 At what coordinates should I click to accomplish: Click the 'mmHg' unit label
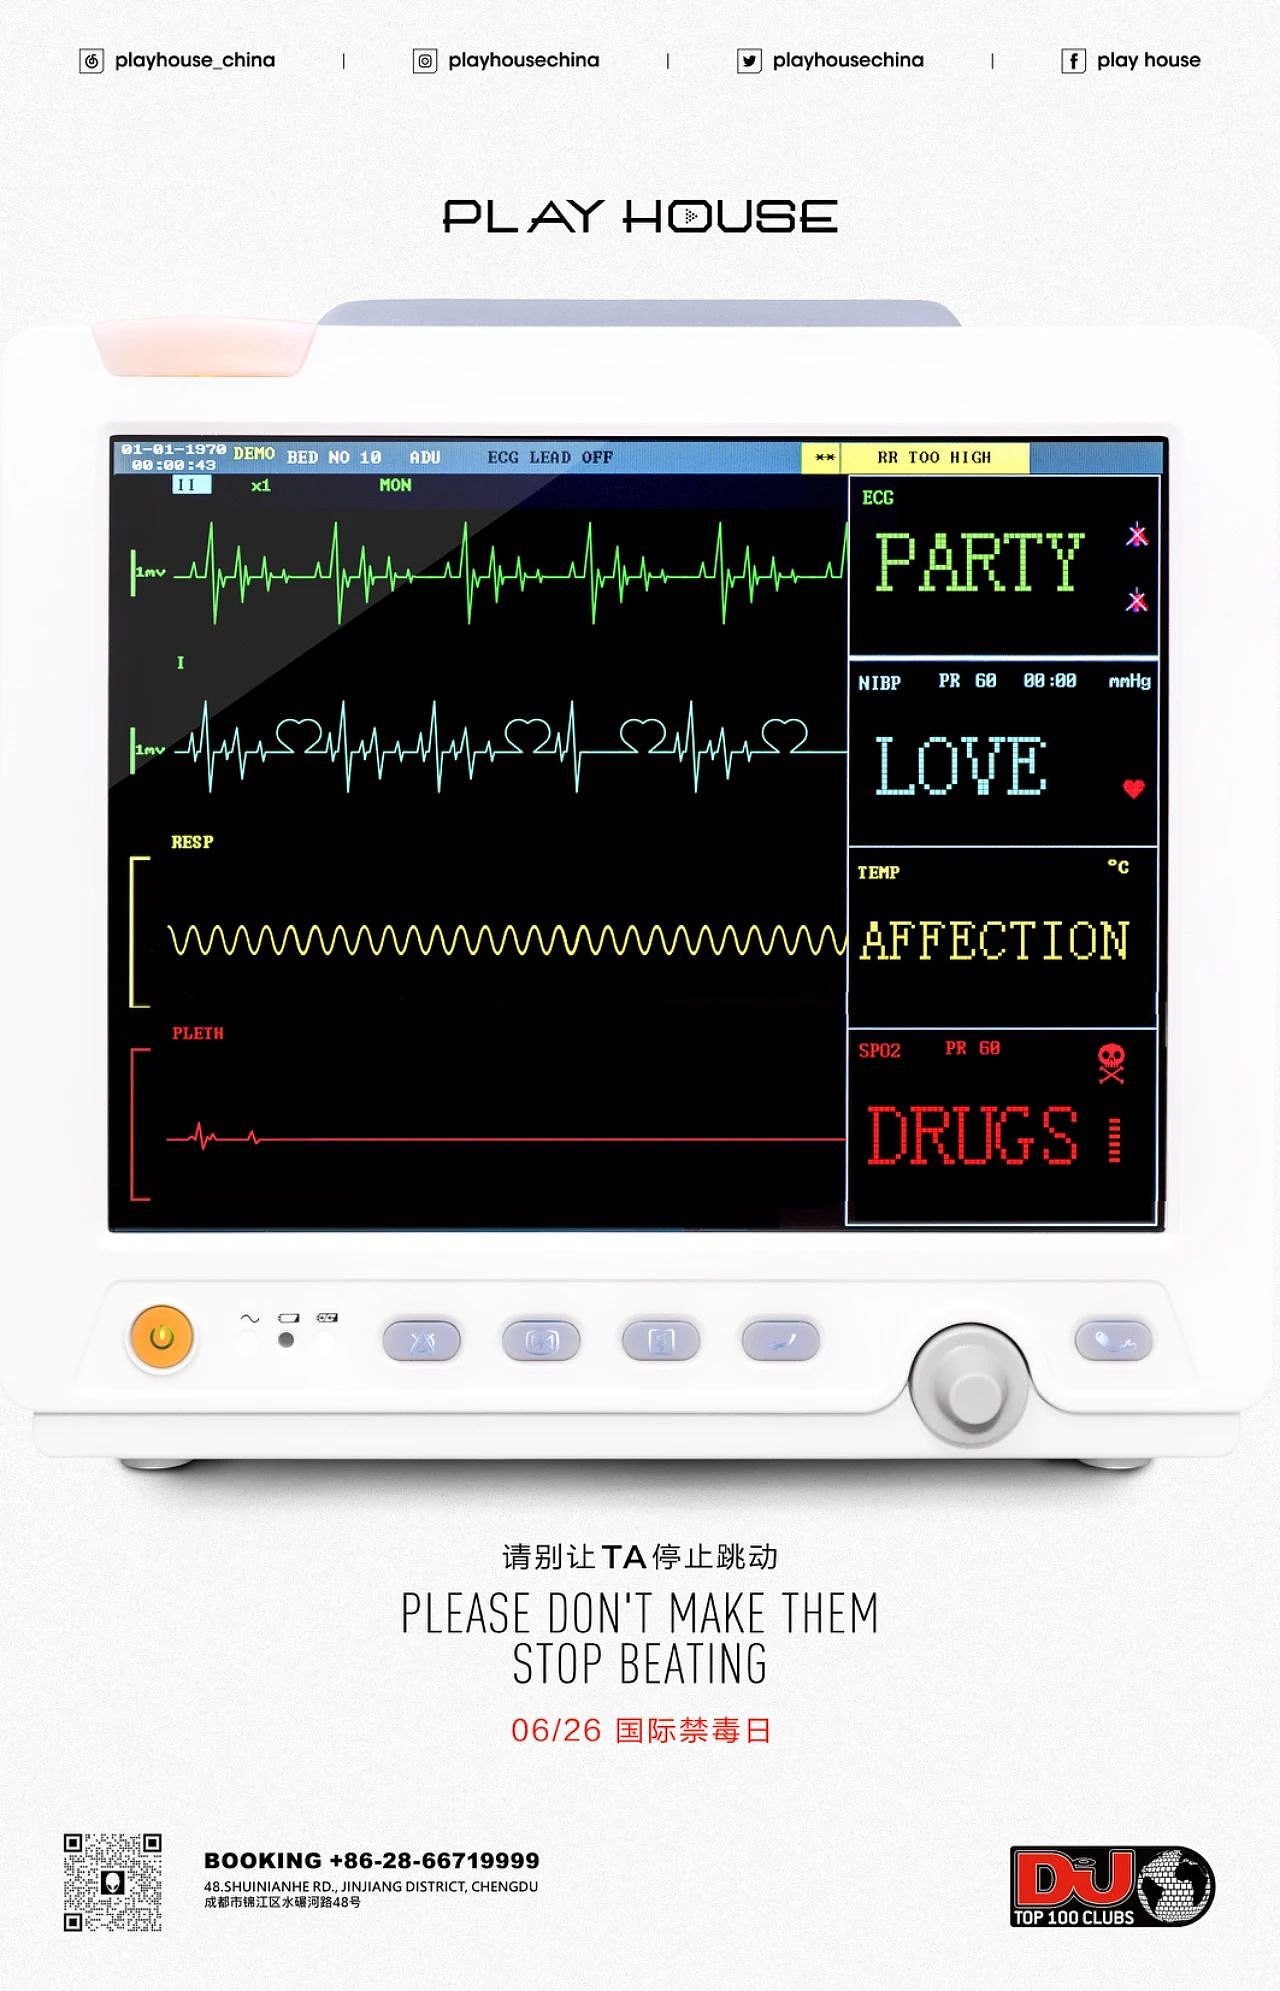click(x=1130, y=681)
